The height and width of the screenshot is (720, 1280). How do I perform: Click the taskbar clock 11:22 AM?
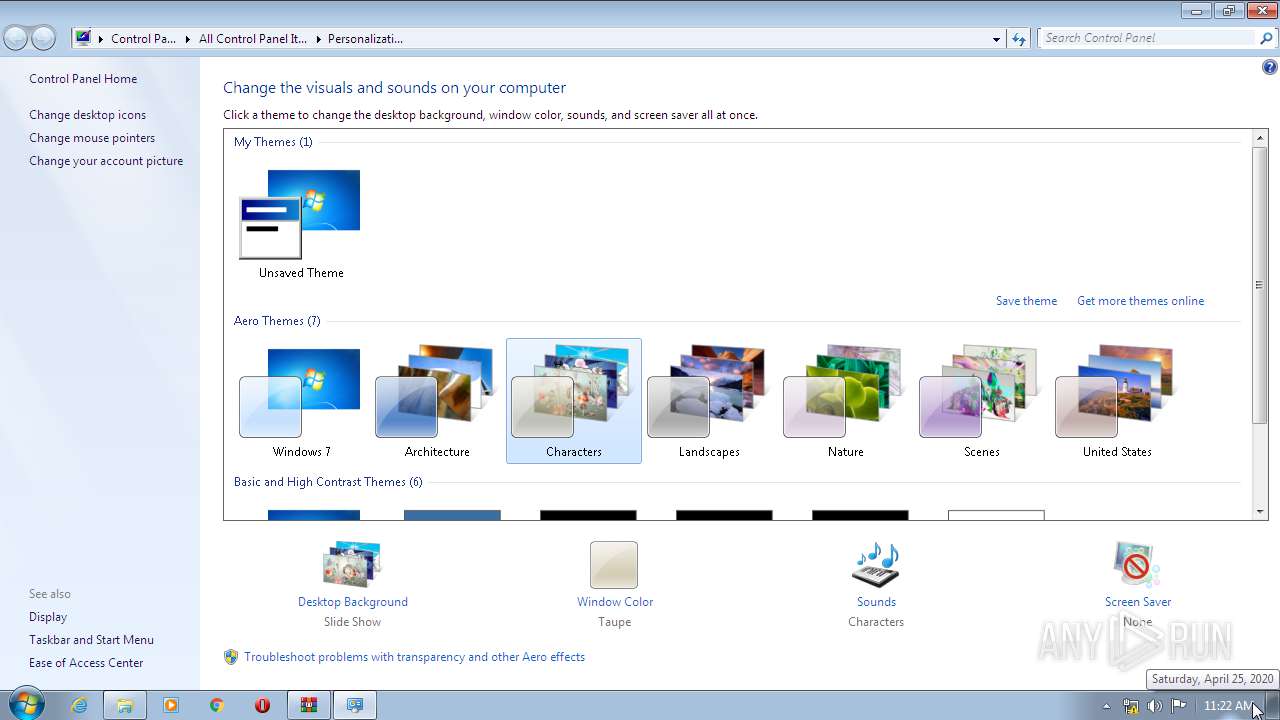[x=1228, y=706]
